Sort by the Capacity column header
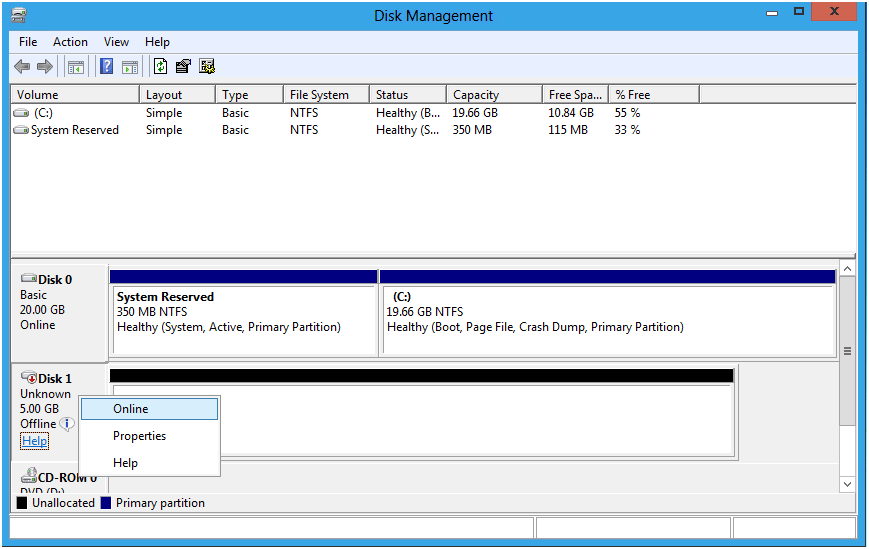869x549 pixels. [x=494, y=95]
